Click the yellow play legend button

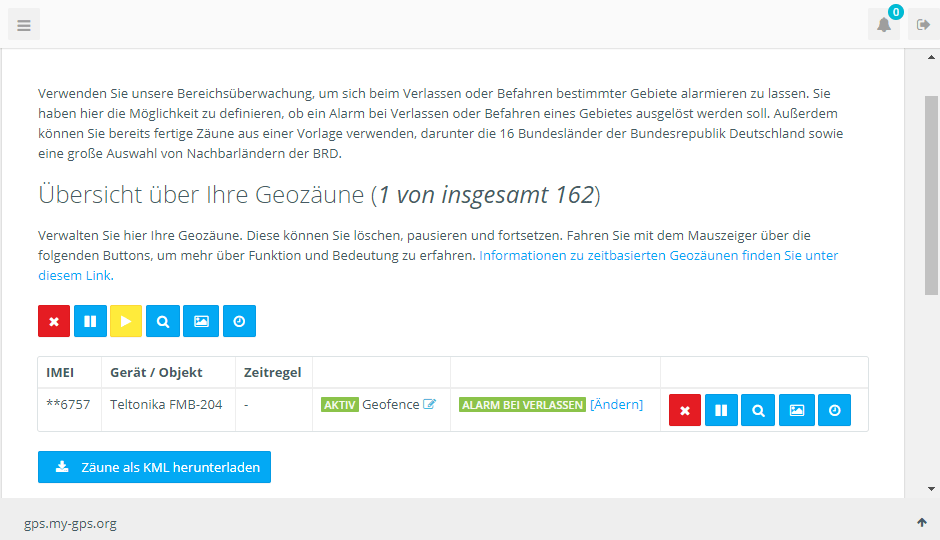point(126,321)
